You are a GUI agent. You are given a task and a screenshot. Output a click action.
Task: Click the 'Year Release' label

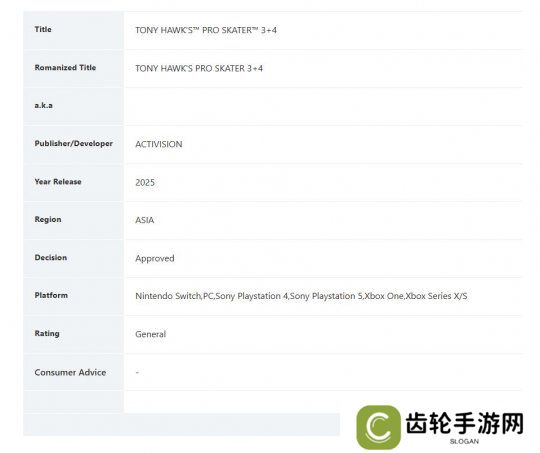58,182
